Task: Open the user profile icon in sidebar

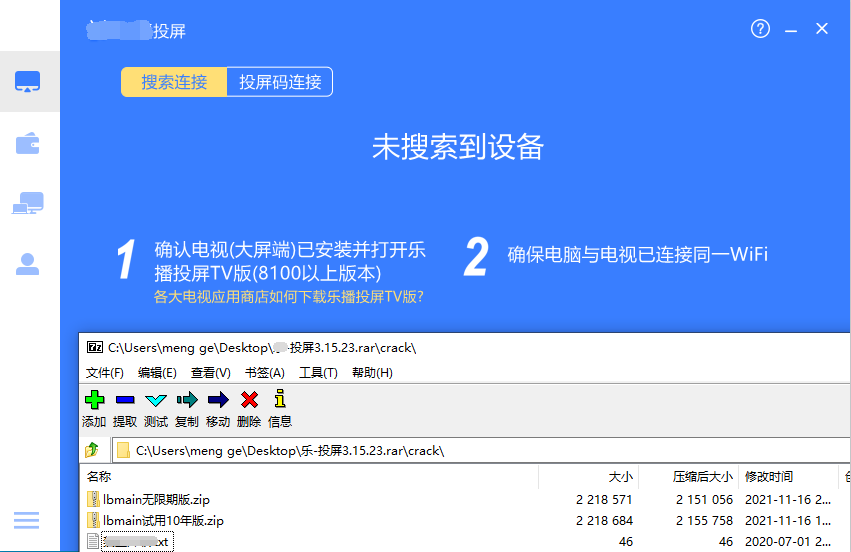Action: click(x=28, y=264)
